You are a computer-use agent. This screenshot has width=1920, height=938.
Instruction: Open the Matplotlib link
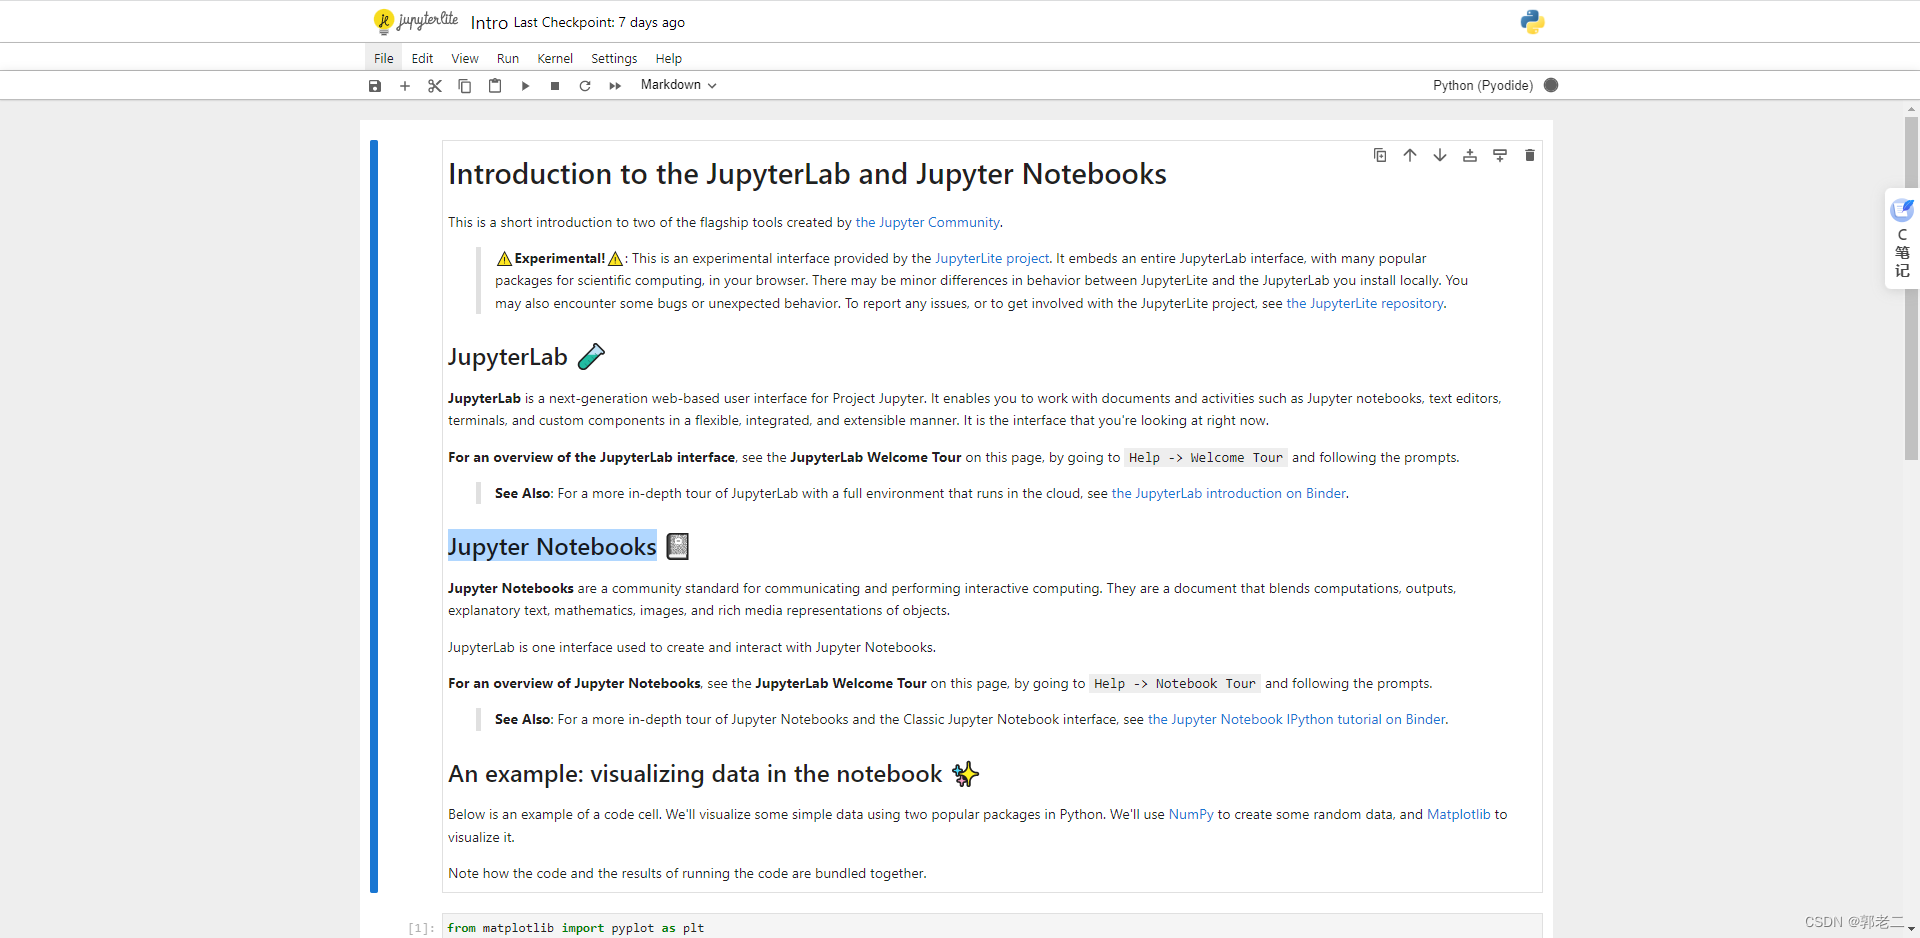[1459, 814]
